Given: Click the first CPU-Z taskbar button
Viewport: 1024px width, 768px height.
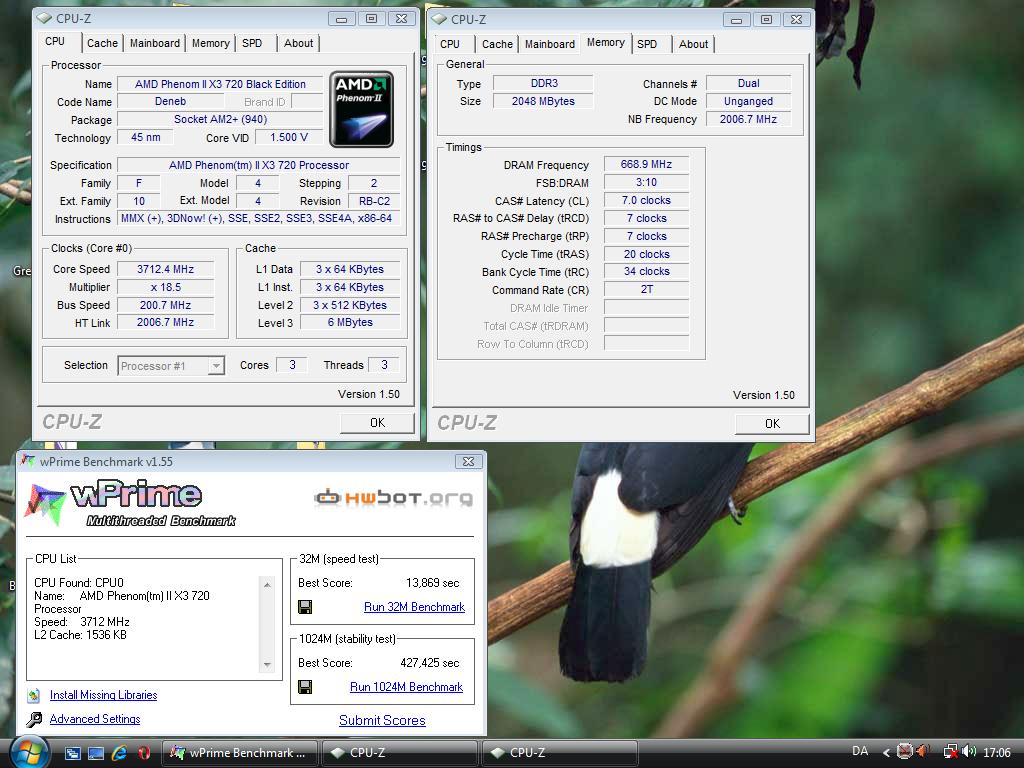Looking at the screenshot, I should pyautogui.click(x=399, y=753).
